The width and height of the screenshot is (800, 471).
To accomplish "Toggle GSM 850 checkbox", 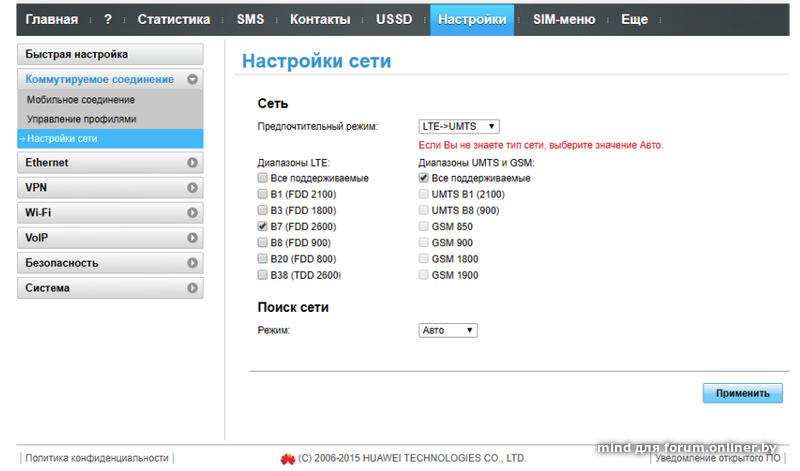I will point(423,227).
